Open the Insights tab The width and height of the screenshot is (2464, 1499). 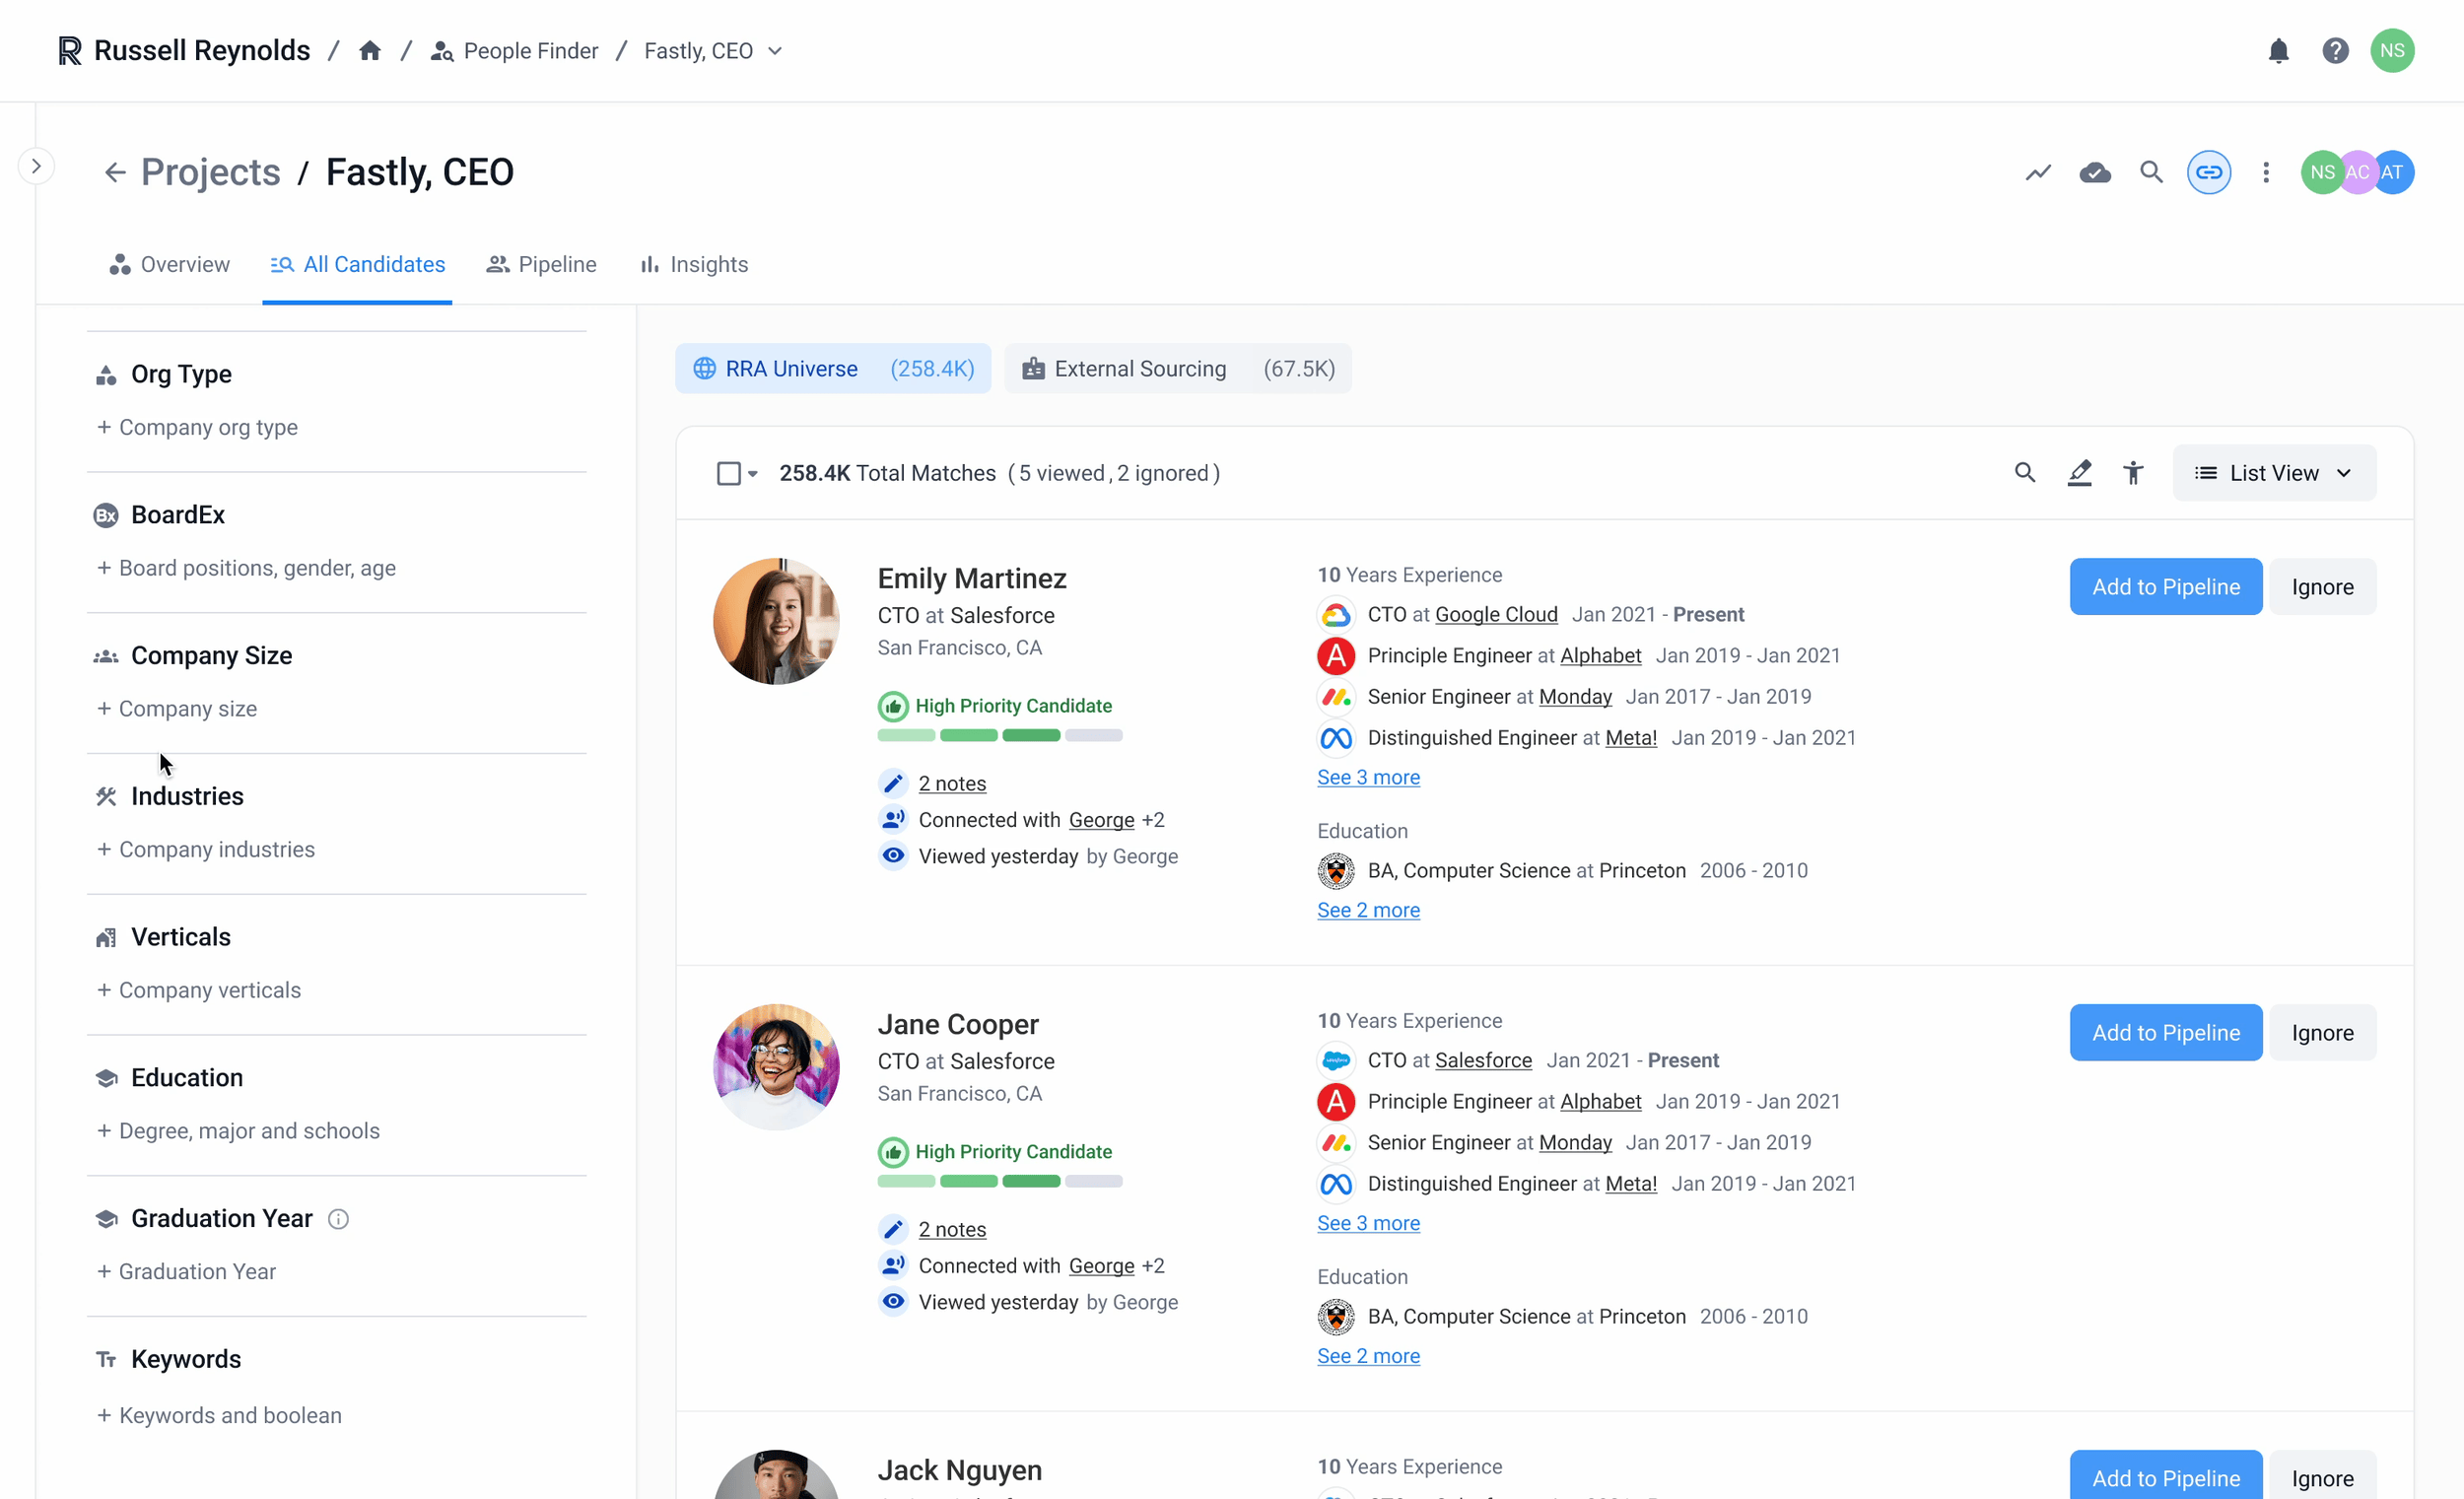coord(694,264)
